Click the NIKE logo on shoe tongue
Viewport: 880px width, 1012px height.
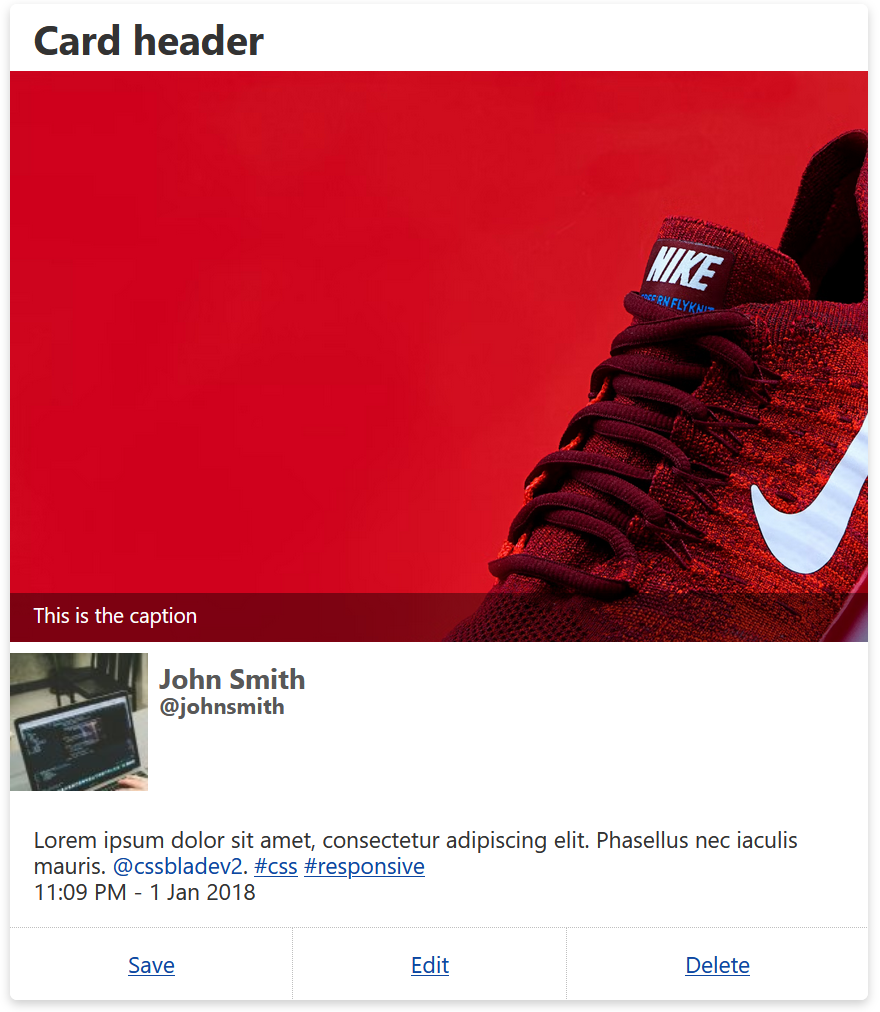[686, 268]
